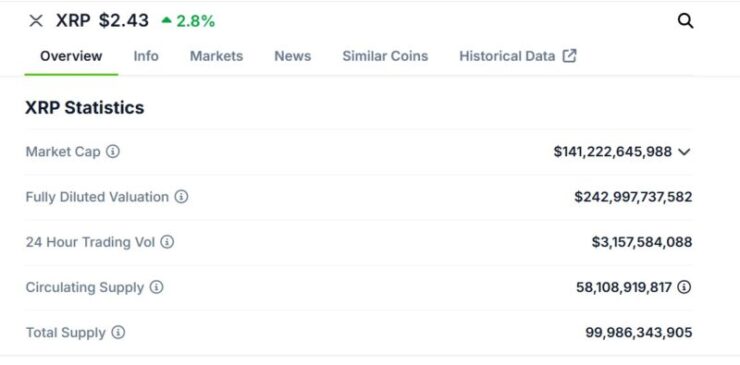Click the XRP $2.43 price header
The width and height of the screenshot is (740, 365).
pyautogui.click(x=102, y=21)
